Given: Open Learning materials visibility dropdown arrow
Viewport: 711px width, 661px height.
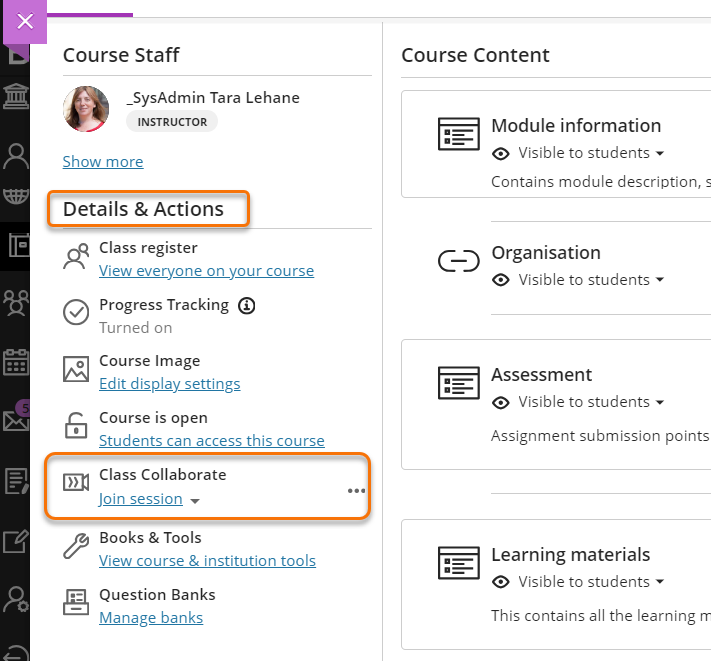Looking at the screenshot, I should pos(660,582).
